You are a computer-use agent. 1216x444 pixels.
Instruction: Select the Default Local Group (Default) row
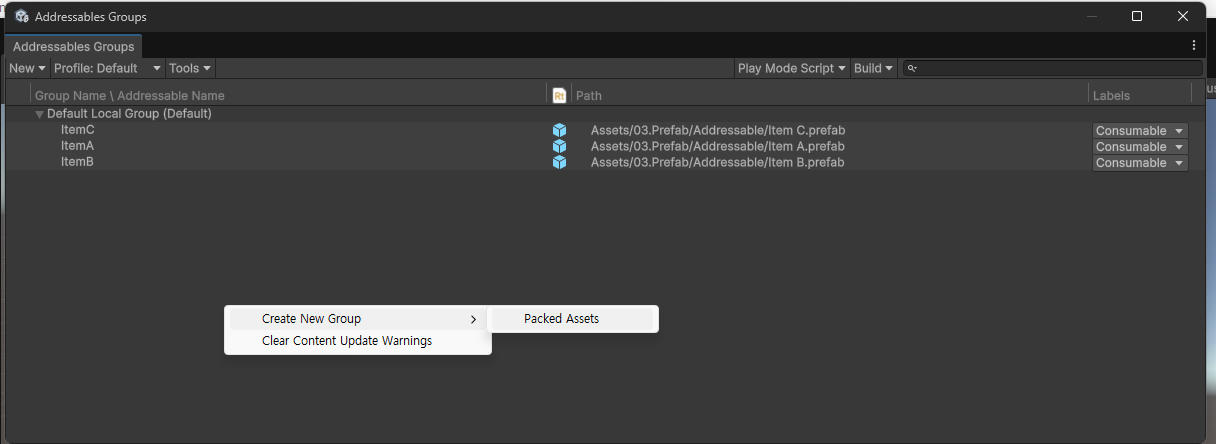point(607,114)
